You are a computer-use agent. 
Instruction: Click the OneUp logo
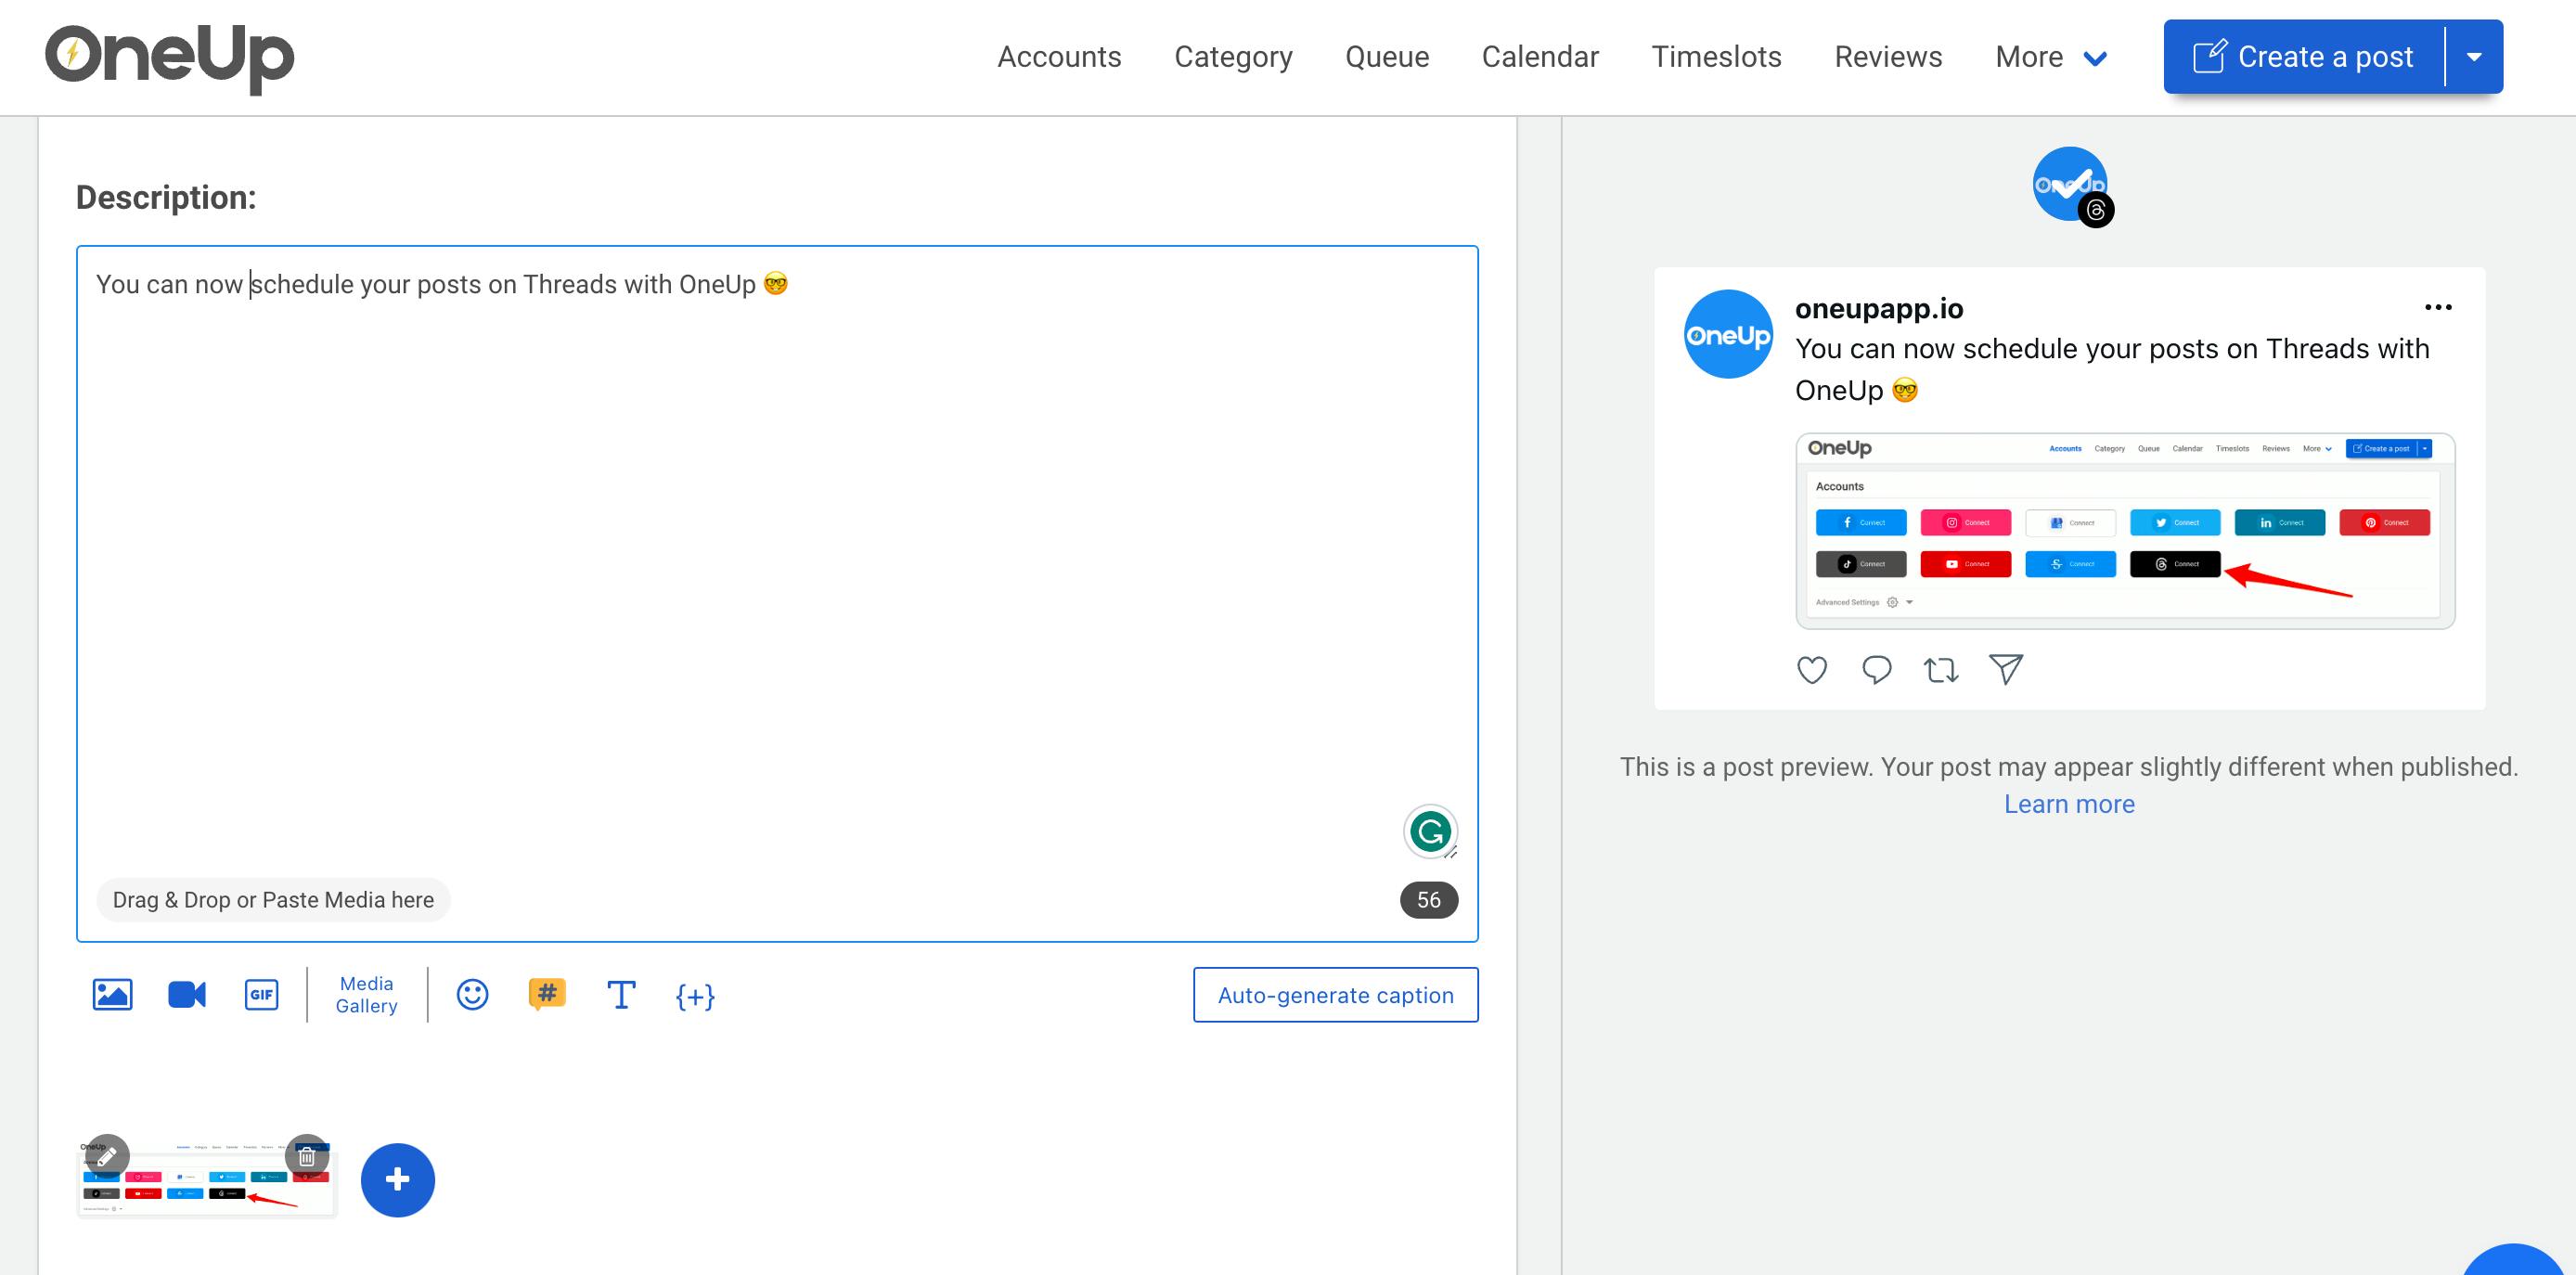(x=169, y=58)
